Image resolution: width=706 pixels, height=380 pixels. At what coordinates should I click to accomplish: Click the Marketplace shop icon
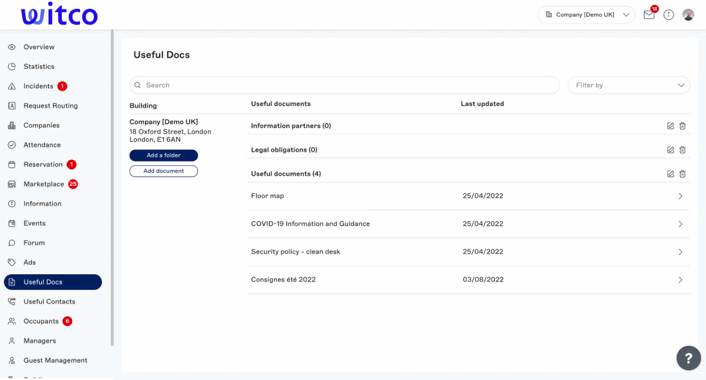point(12,184)
